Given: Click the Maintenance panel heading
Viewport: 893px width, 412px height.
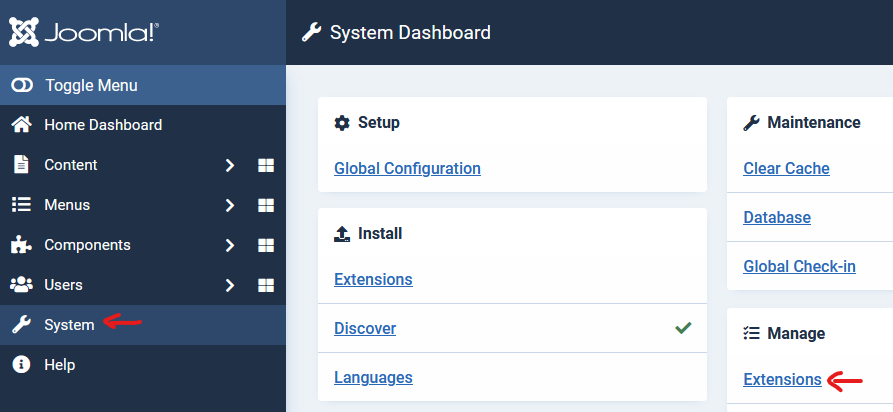Looking at the screenshot, I should (x=814, y=123).
